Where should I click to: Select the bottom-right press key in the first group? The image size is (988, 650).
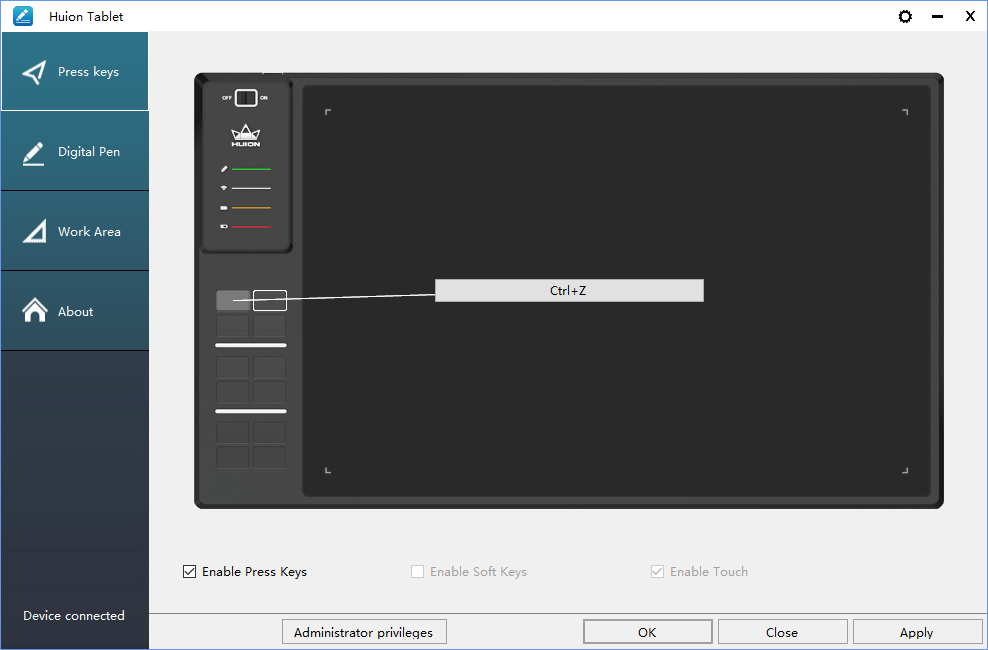point(270,326)
